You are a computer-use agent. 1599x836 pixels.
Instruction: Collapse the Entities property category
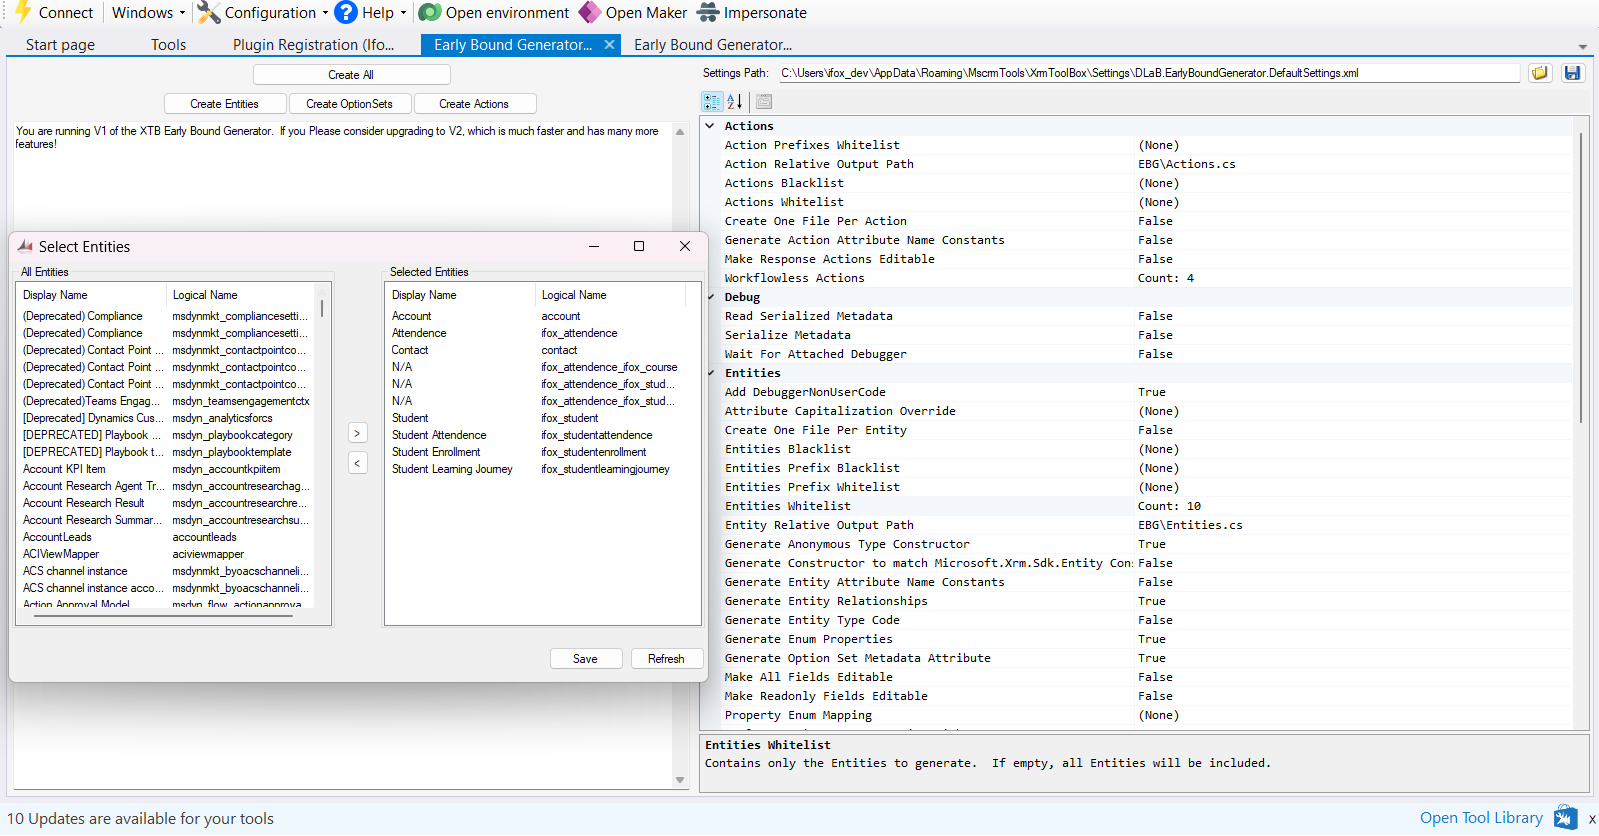click(x=710, y=373)
